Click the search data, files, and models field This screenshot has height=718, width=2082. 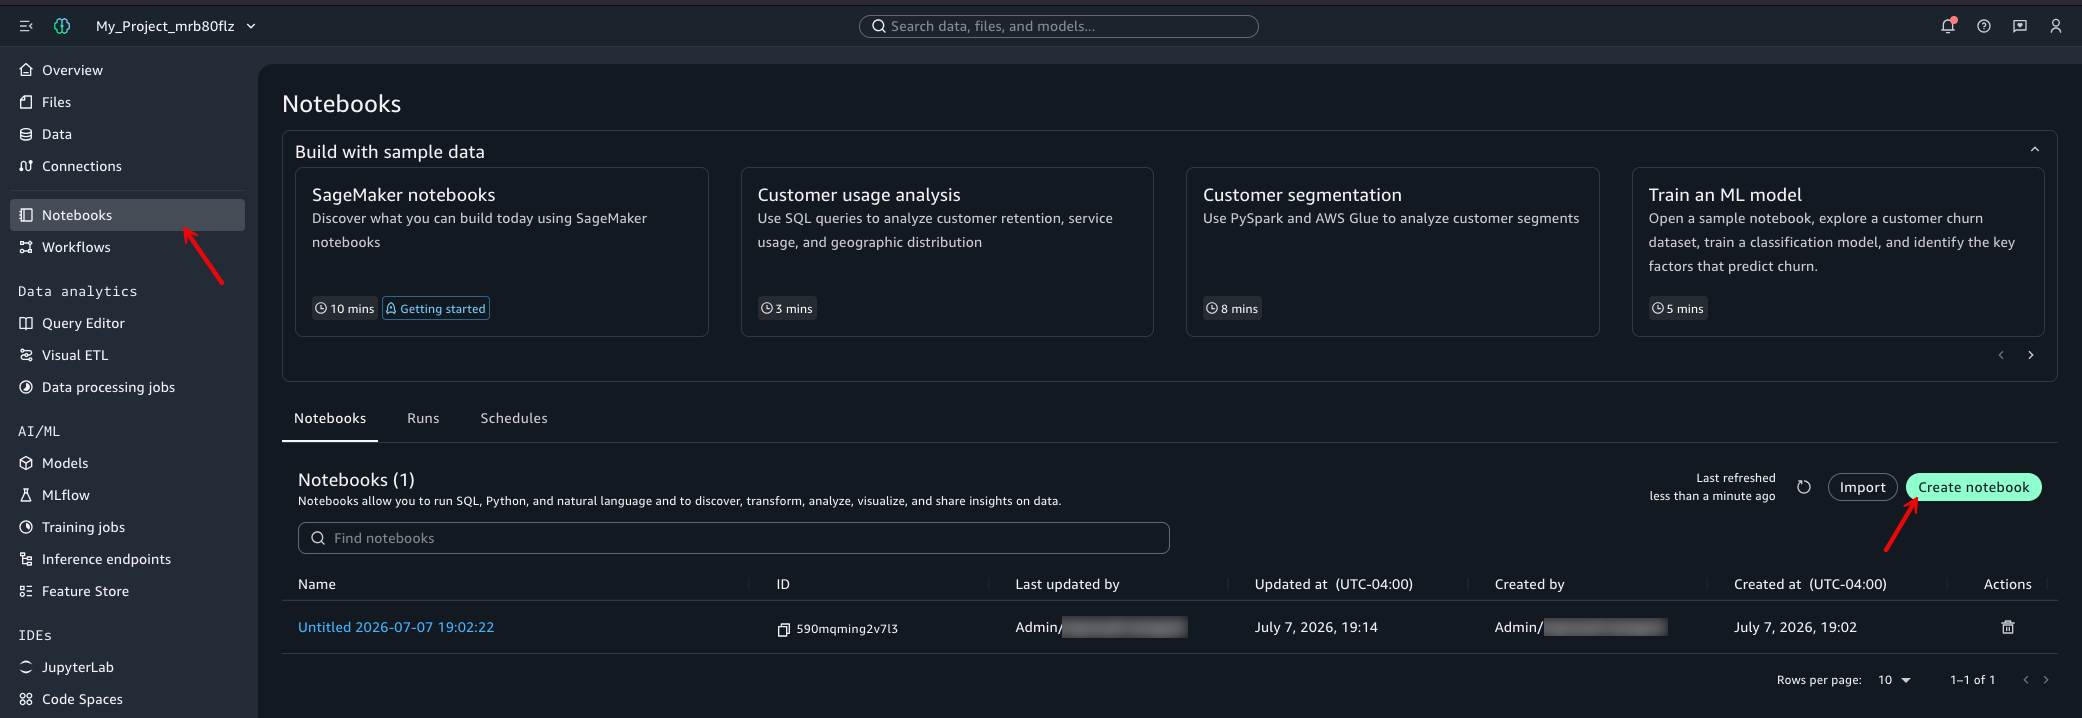click(x=1058, y=26)
